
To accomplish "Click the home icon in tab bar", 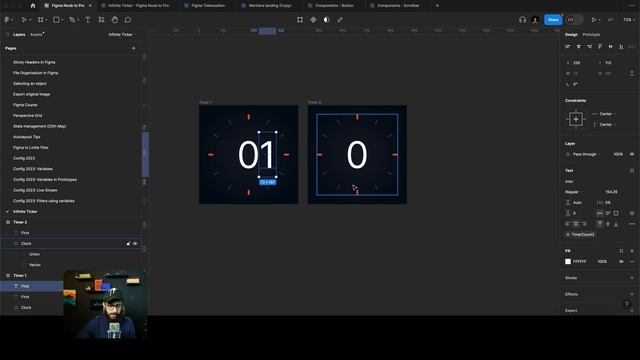I will point(33,6).
